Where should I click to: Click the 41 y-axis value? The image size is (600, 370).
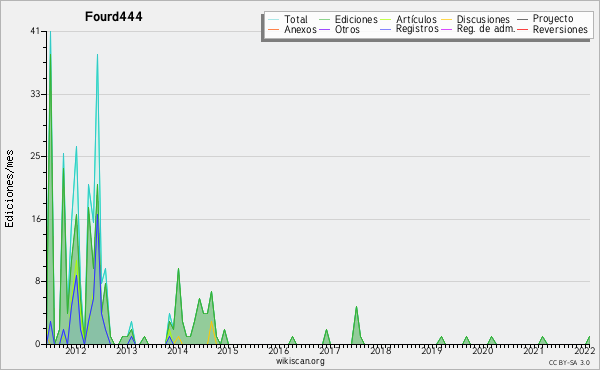[x=35, y=31]
